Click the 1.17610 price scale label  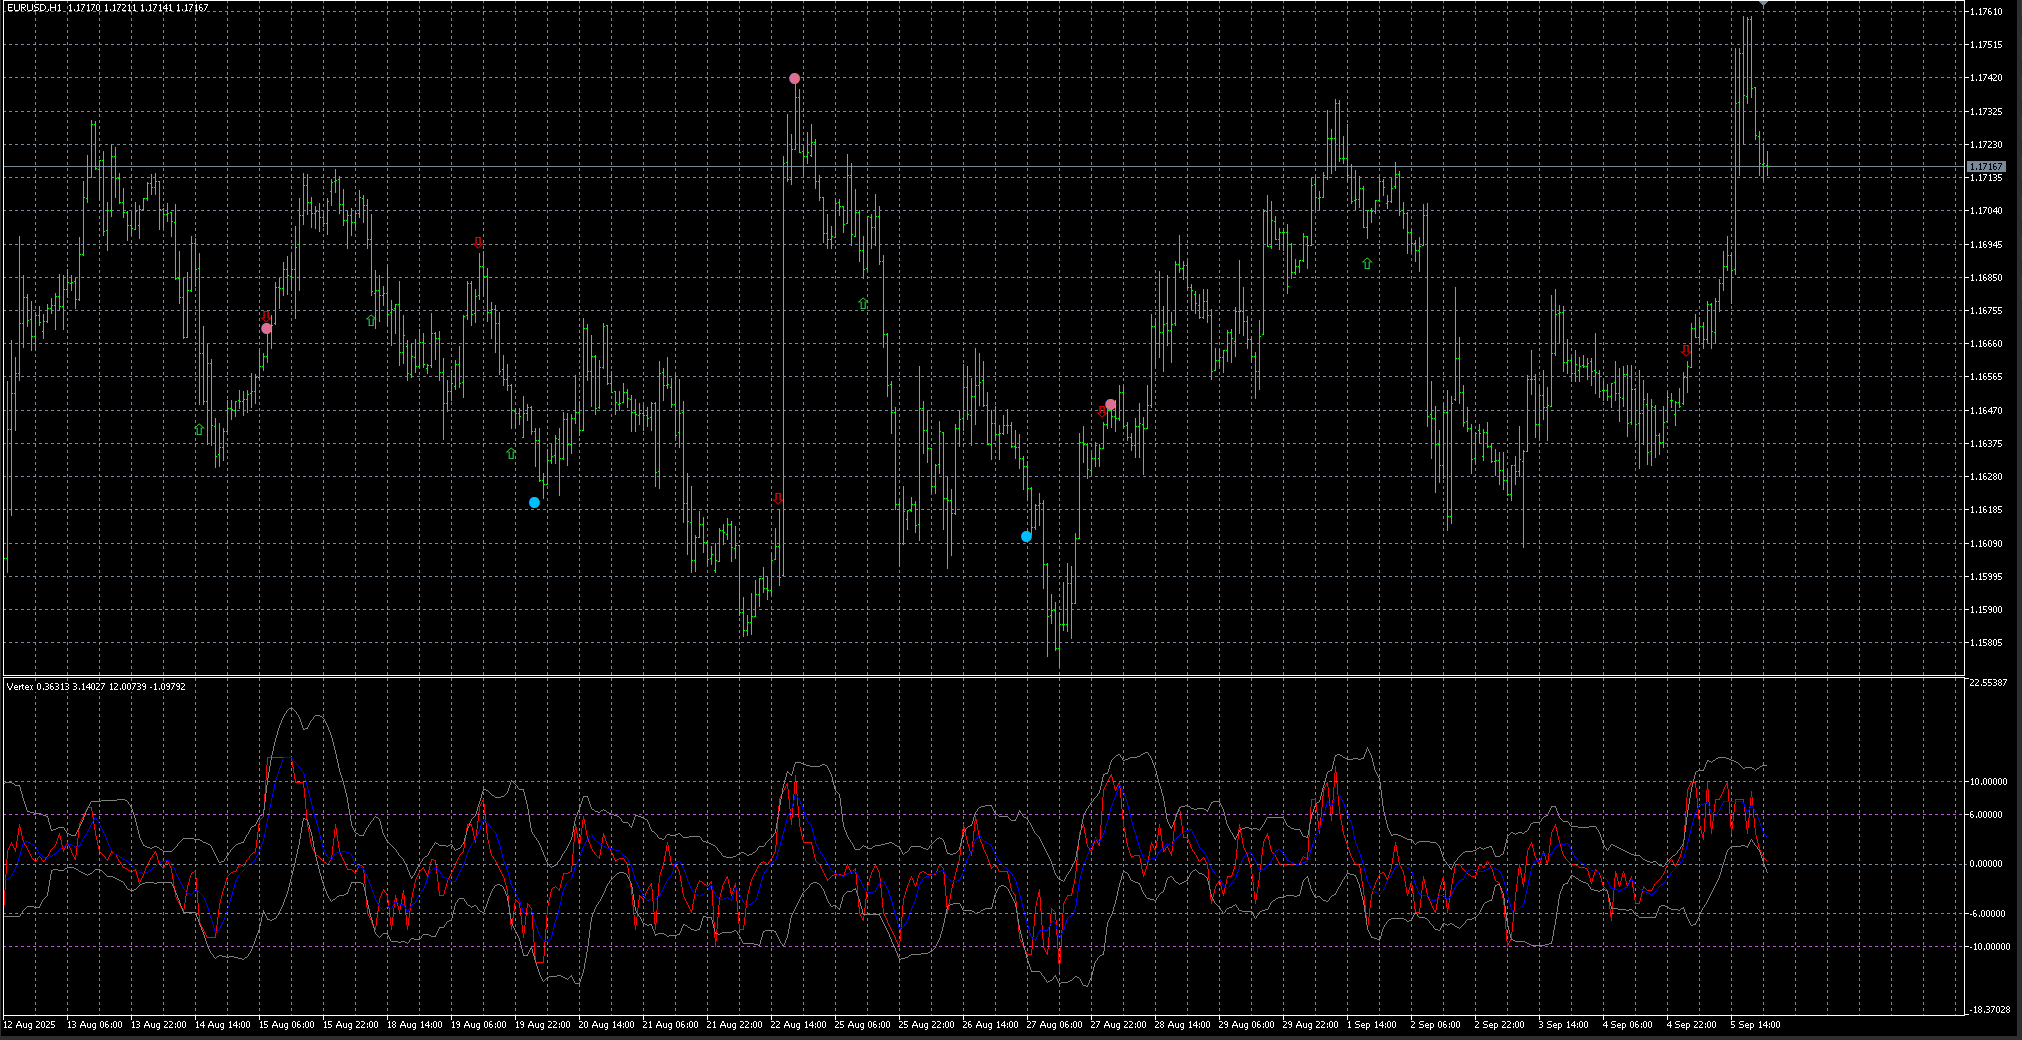click(x=1985, y=12)
